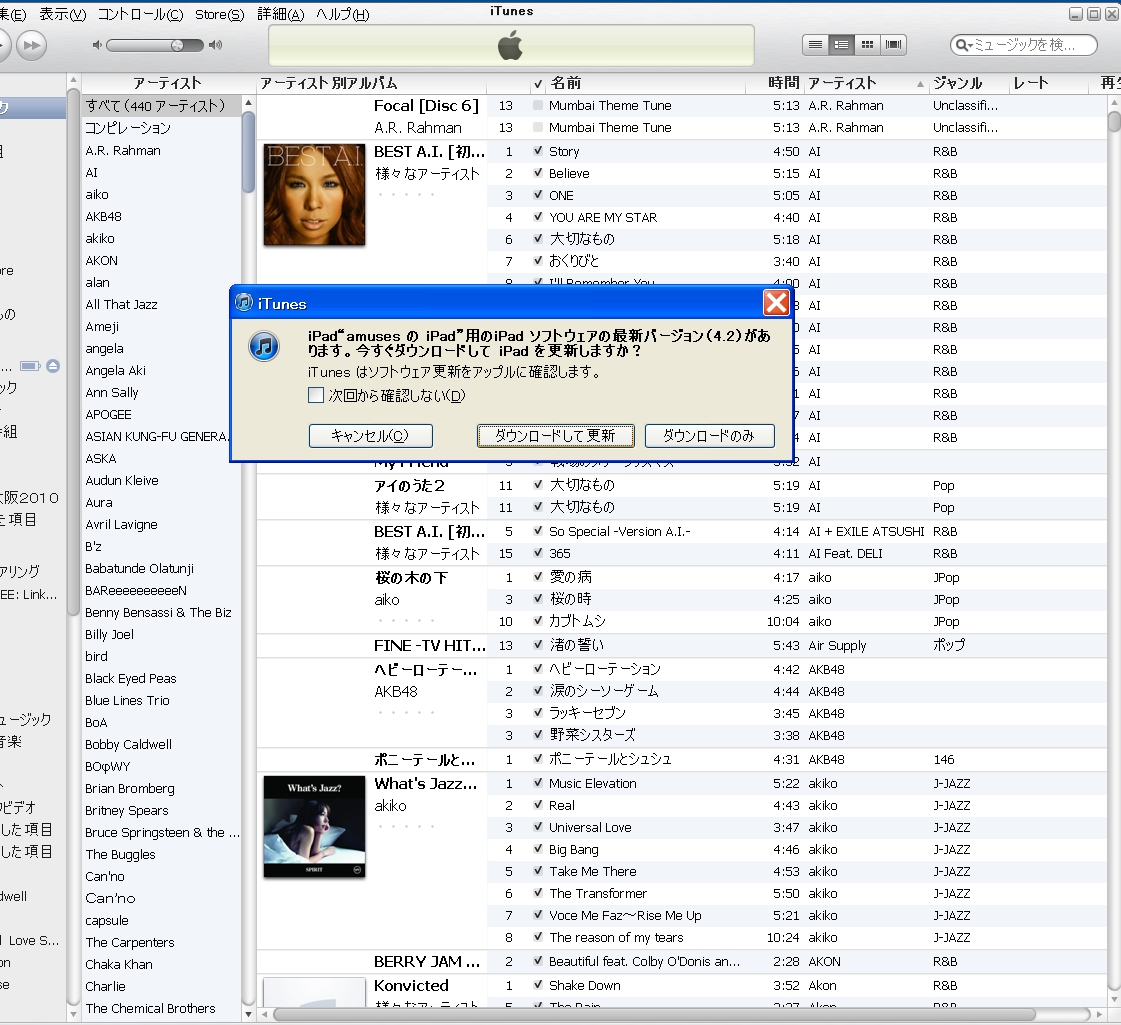Select コンピレーション in artist list

pyautogui.click(x=162, y=128)
